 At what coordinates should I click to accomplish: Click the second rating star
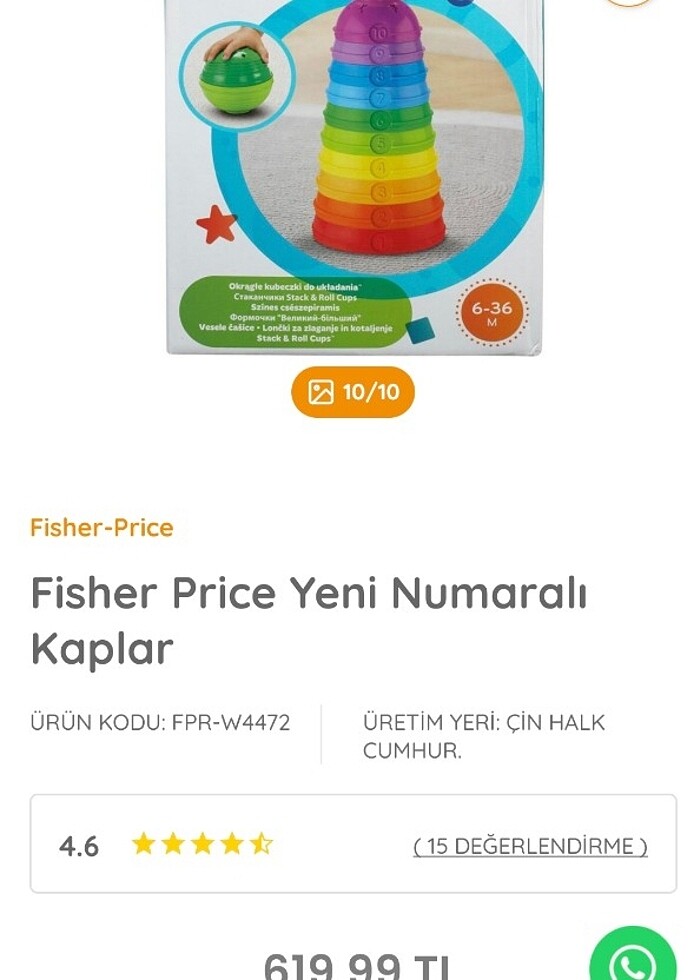coord(173,844)
